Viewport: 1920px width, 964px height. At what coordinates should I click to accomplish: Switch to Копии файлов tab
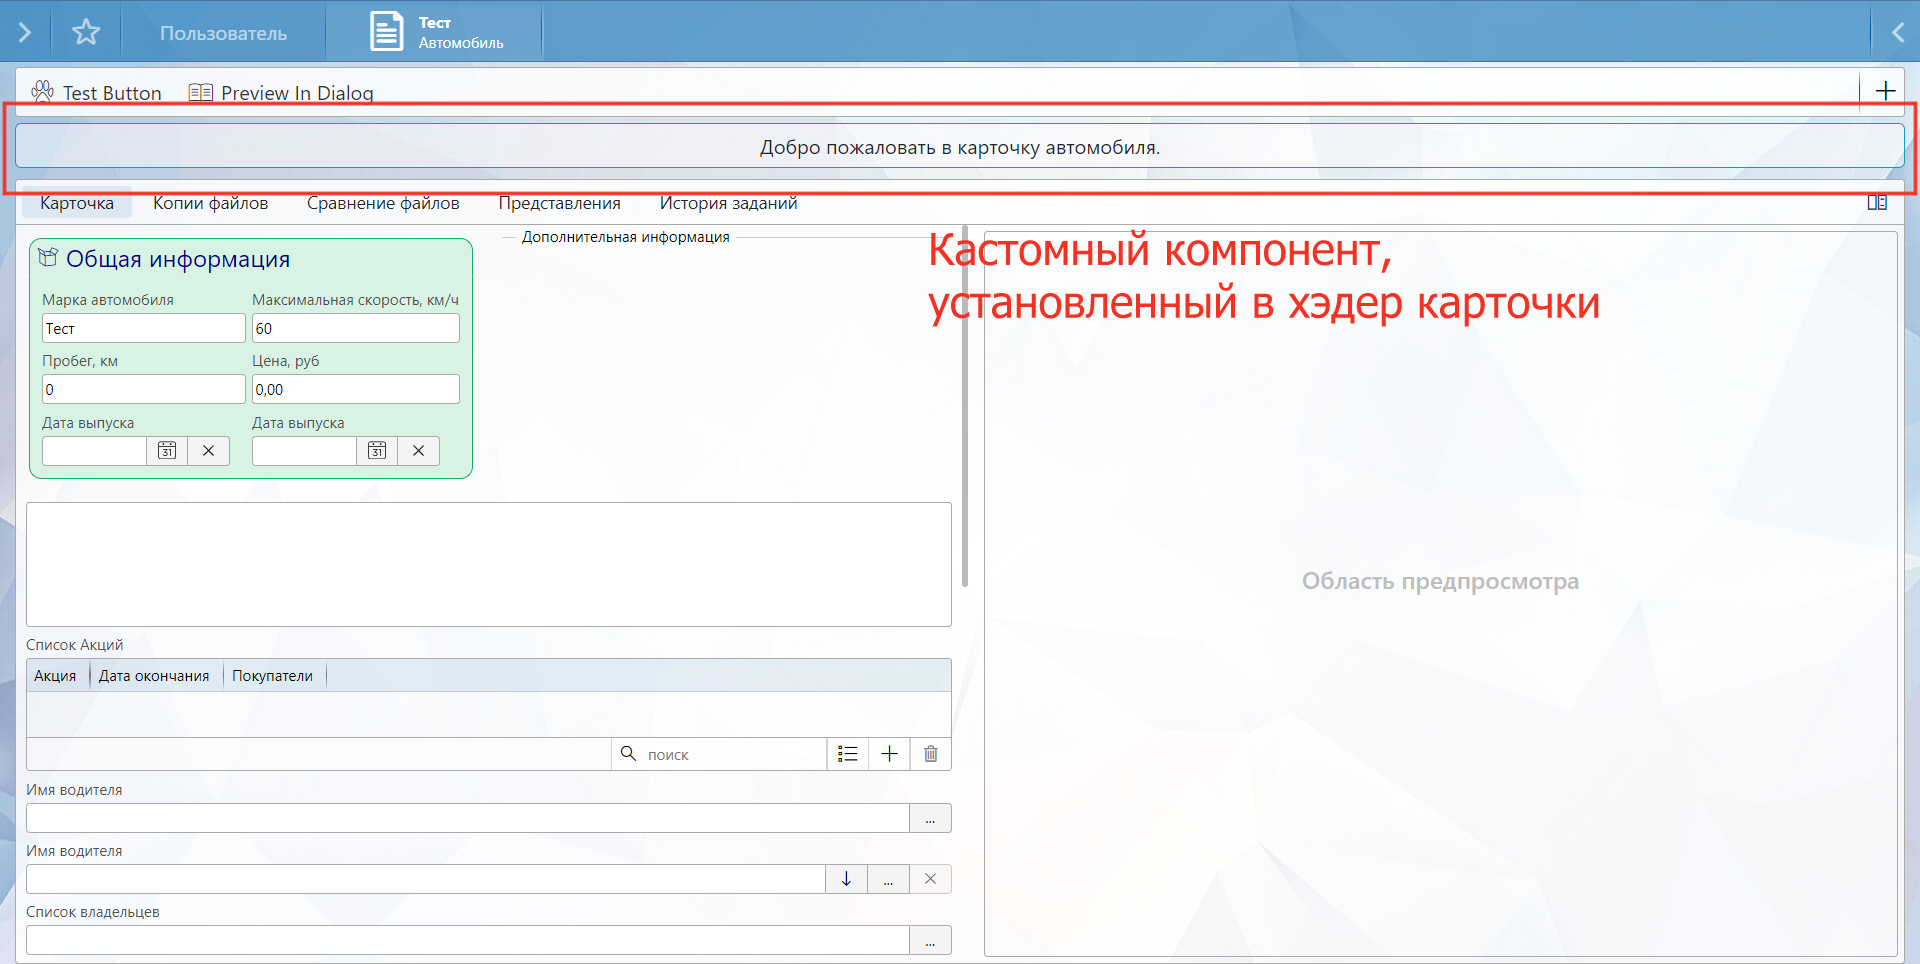pyautogui.click(x=210, y=203)
